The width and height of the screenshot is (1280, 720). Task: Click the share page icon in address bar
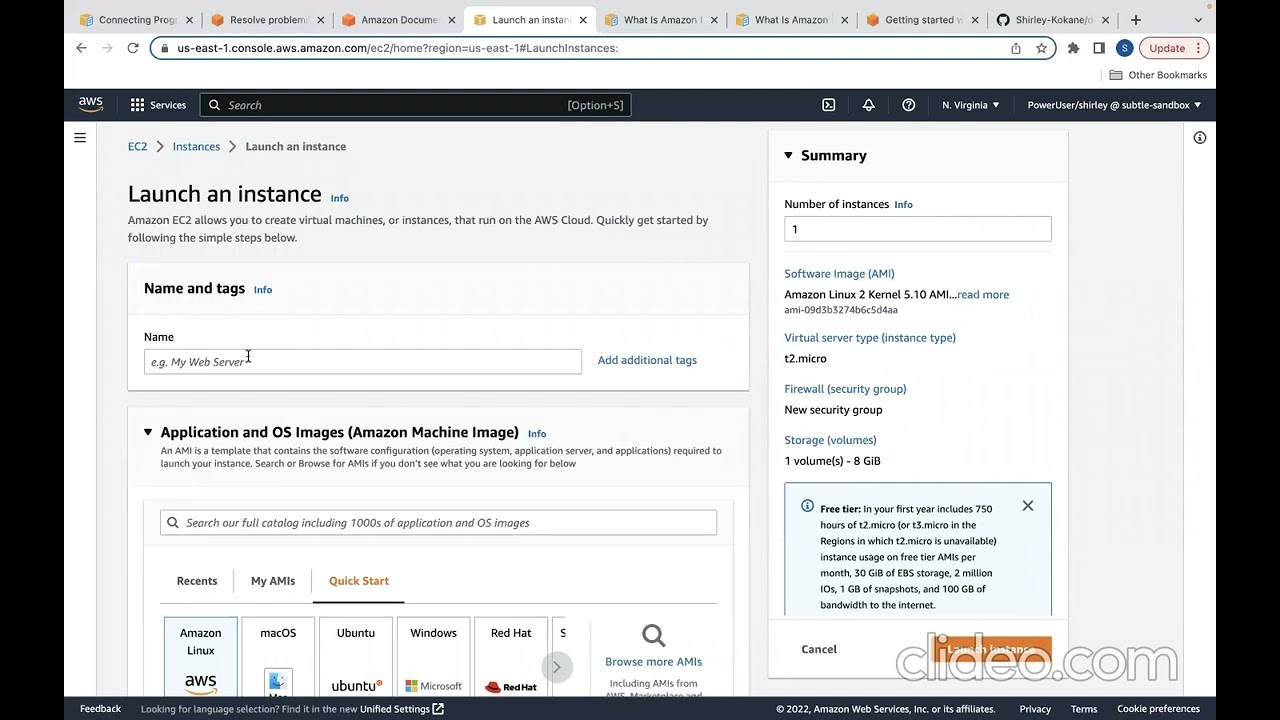(x=1016, y=48)
